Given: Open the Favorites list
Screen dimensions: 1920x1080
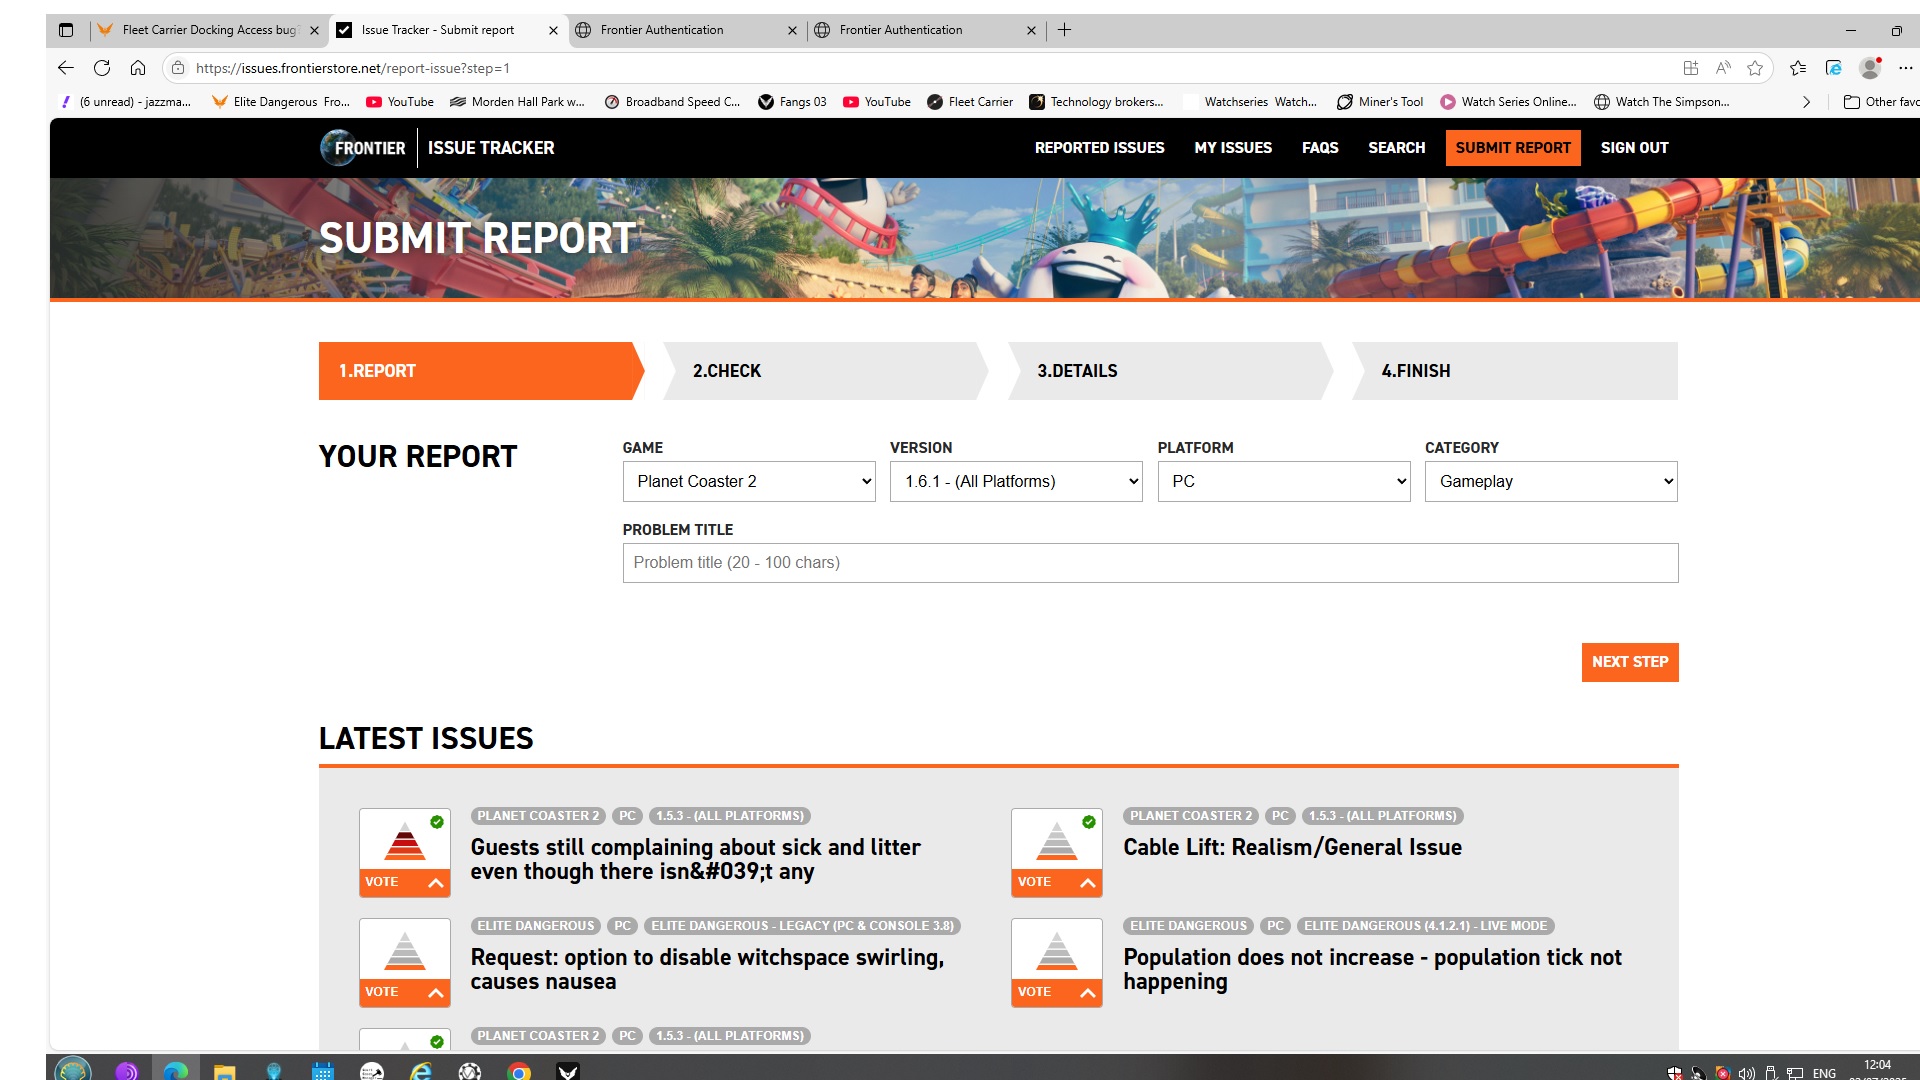Looking at the screenshot, I should [1798, 68].
